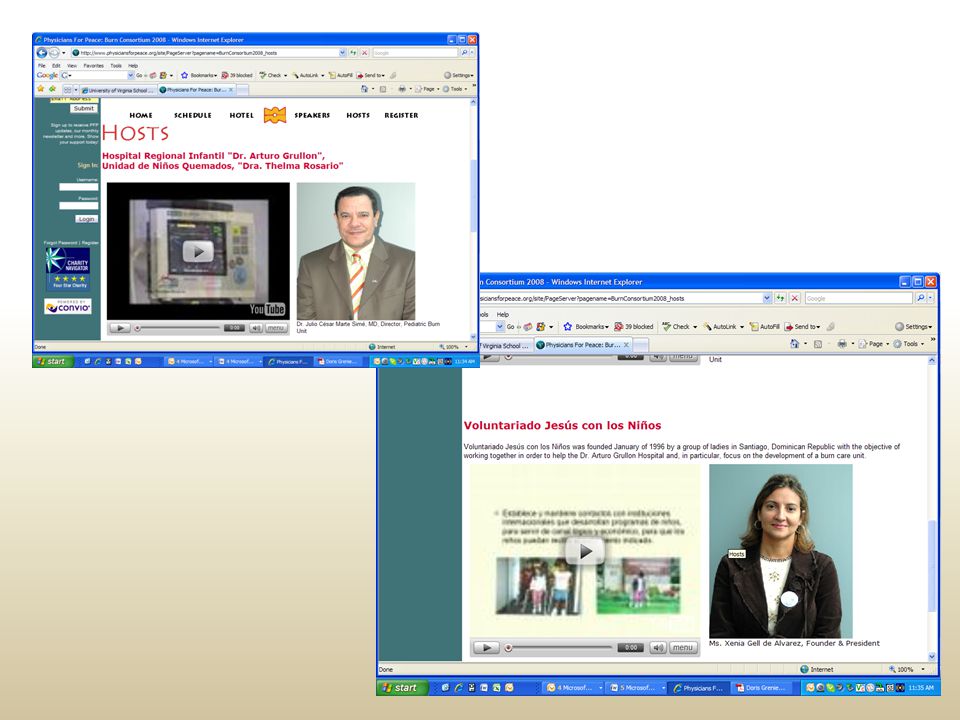Click search magnifier icon in the top-left window
960x720 pixels.
pyautogui.click(x=464, y=53)
